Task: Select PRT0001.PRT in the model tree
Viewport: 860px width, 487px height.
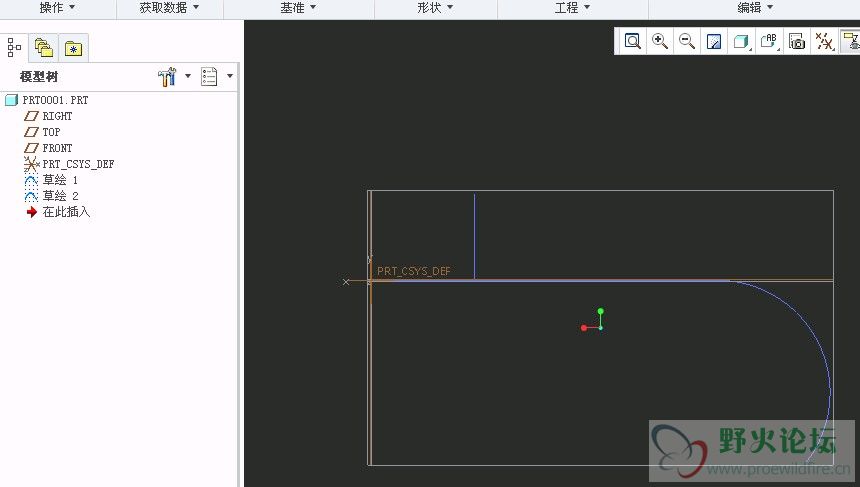Action: point(55,100)
